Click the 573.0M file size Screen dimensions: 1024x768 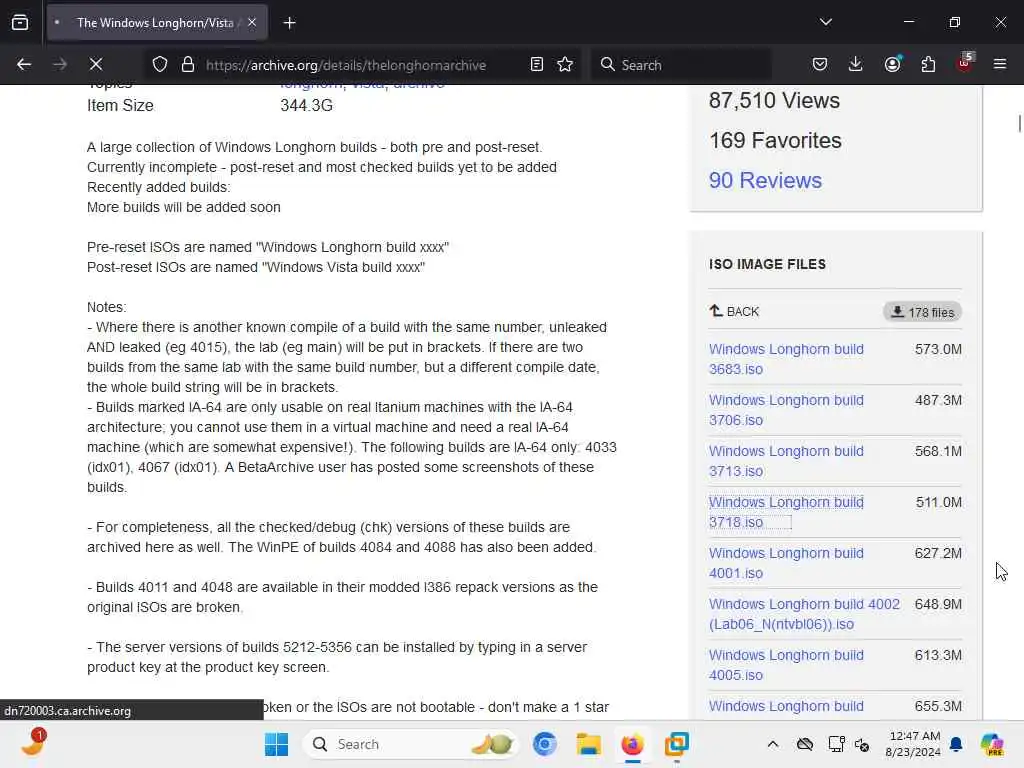pos(938,349)
